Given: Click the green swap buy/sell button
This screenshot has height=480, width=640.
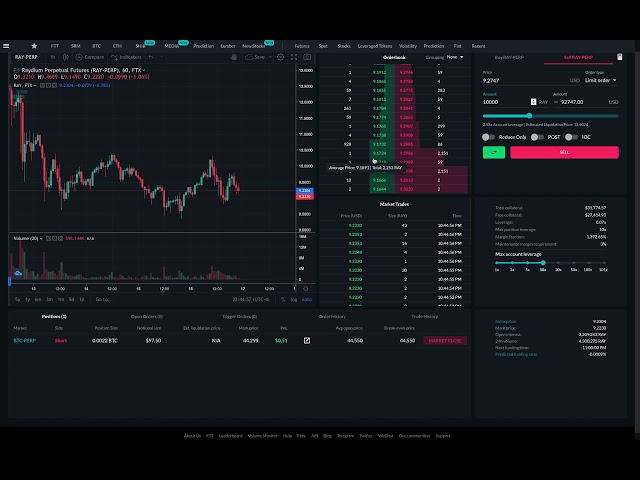Looking at the screenshot, I should coord(494,152).
